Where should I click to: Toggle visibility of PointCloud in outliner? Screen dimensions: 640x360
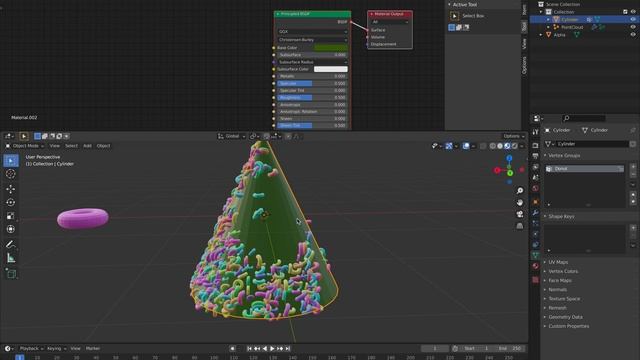click(x=633, y=27)
